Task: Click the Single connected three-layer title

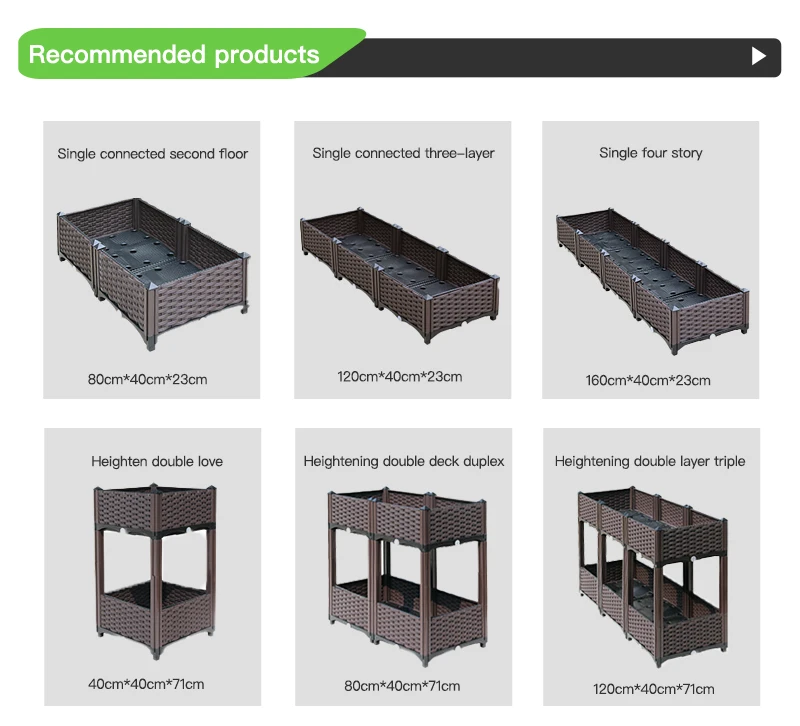Action: tap(403, 153)
